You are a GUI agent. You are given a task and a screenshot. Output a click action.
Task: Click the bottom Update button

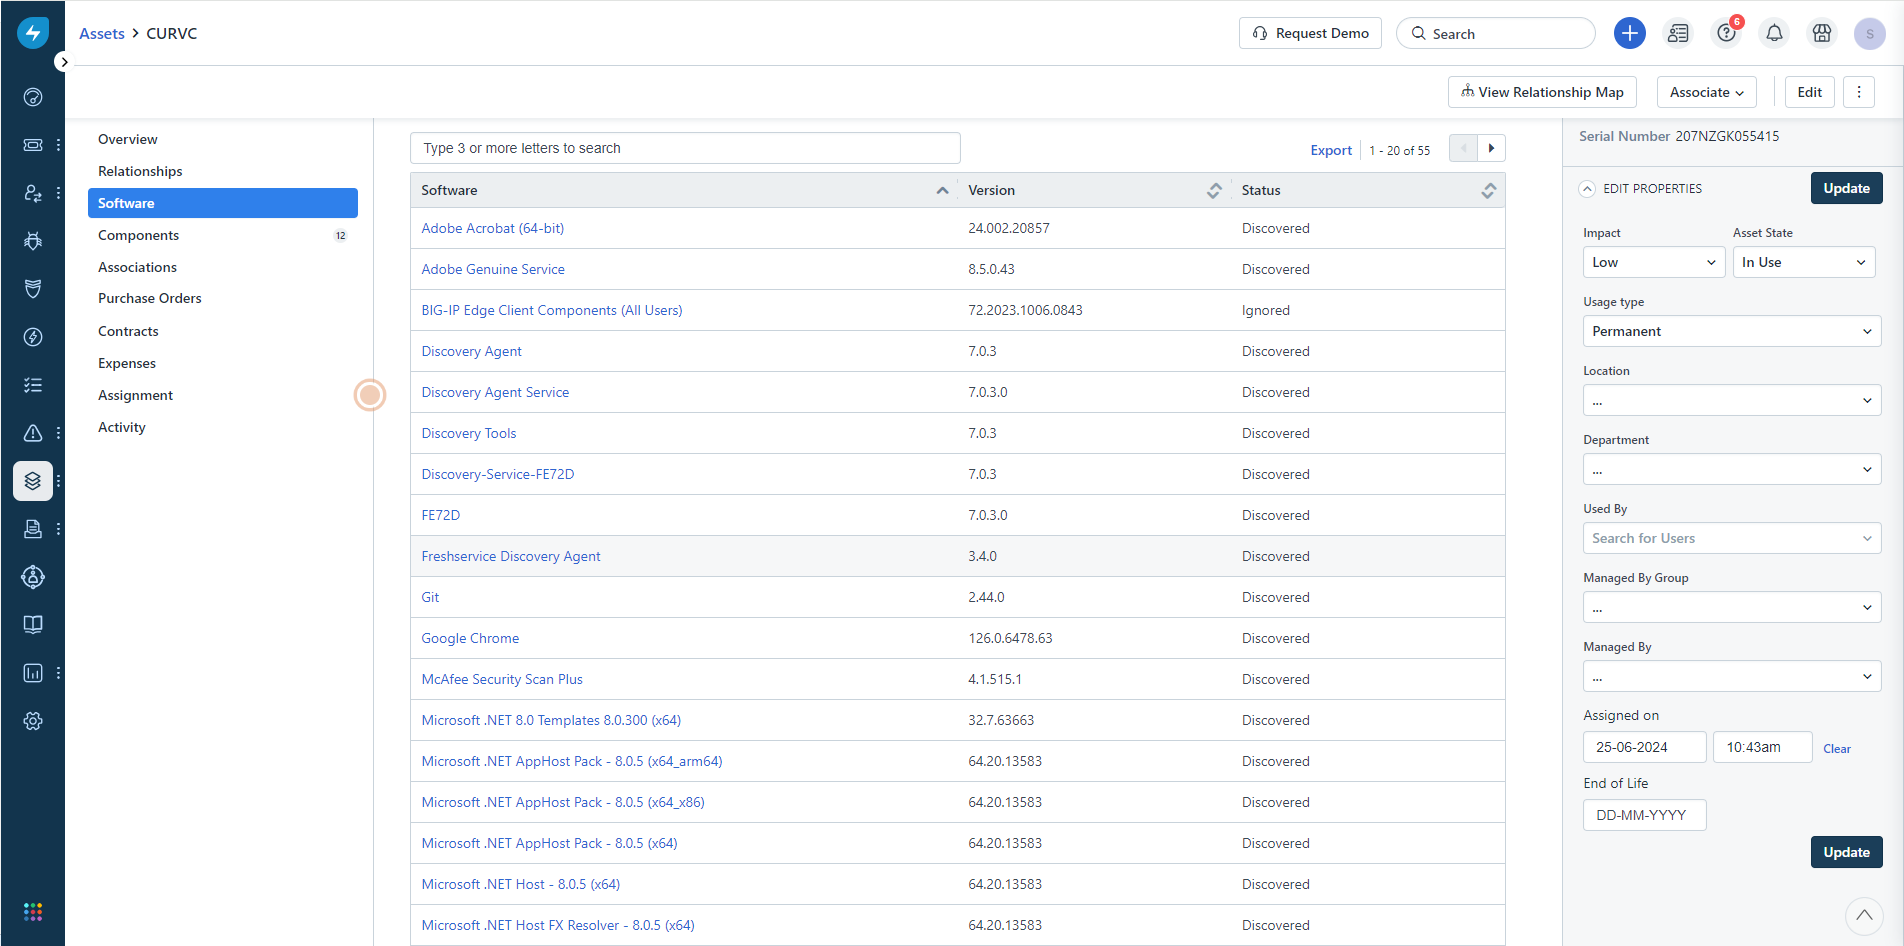click(1847, 852)
